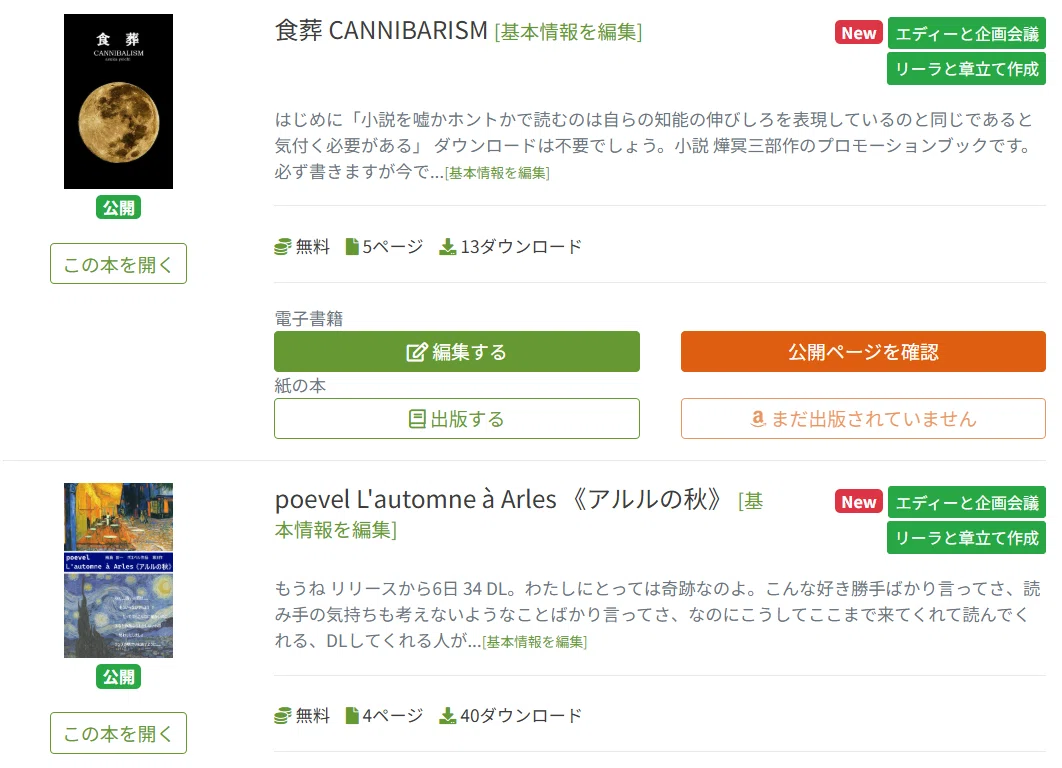The image size is (1062, 768).
Task: Open the CANNIBALISM moon cover thumbnail
Action: click(119, 102)
